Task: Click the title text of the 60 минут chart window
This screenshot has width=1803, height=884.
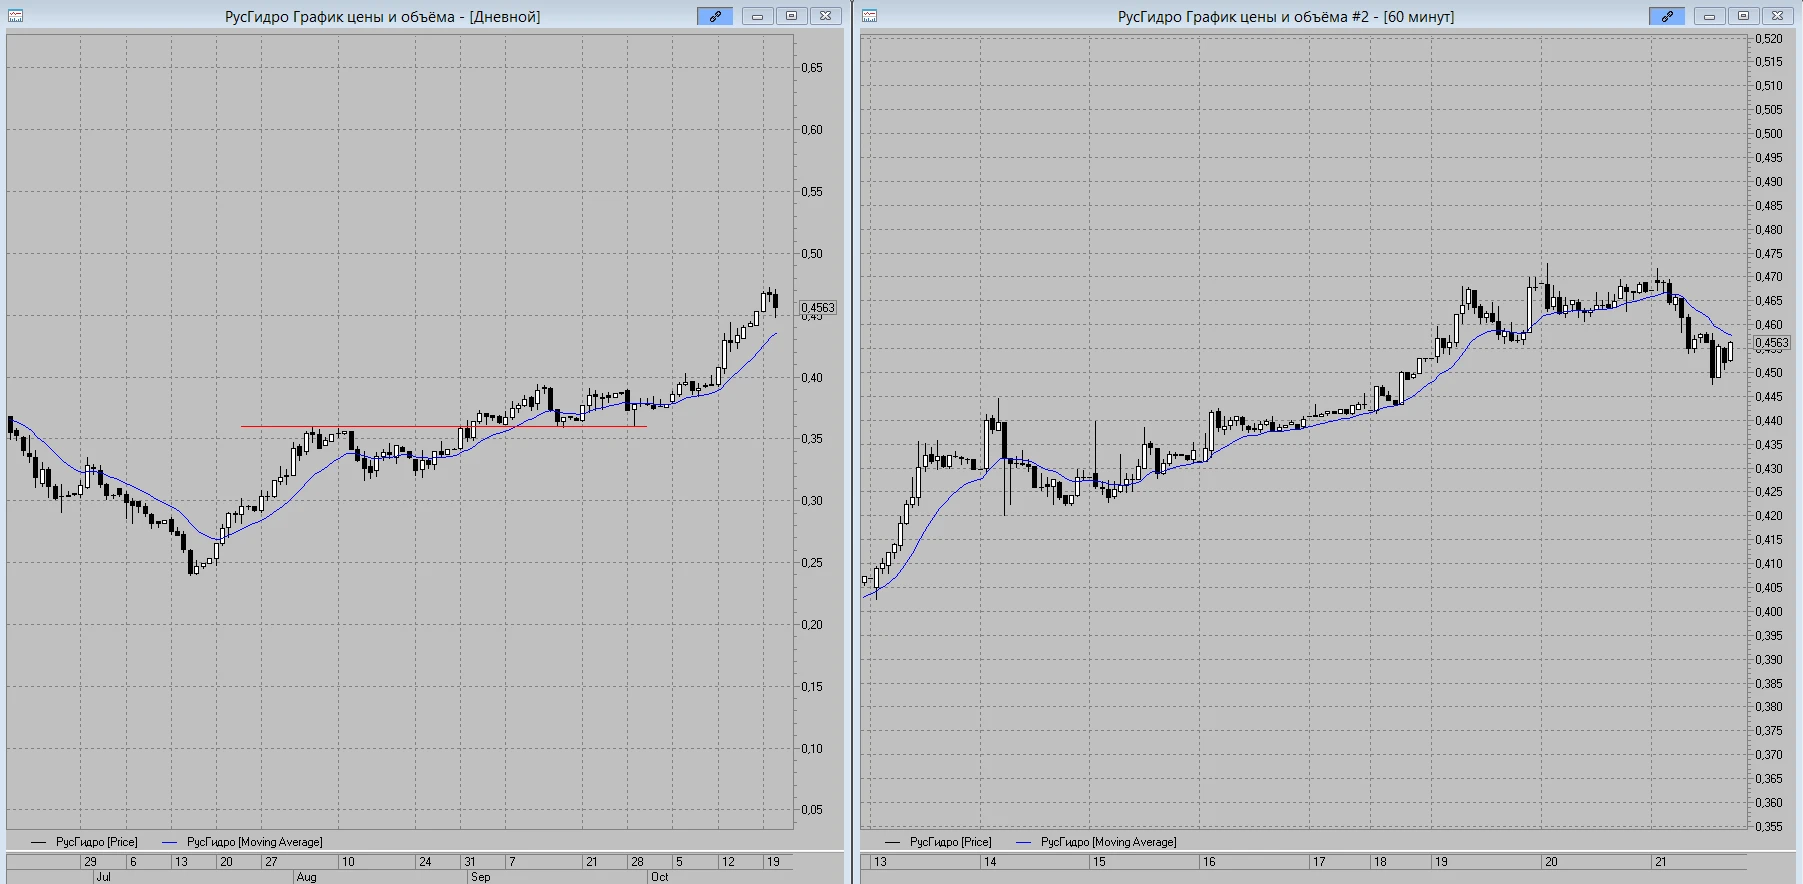Action: pyautogui.click(x=1286, y=17)
